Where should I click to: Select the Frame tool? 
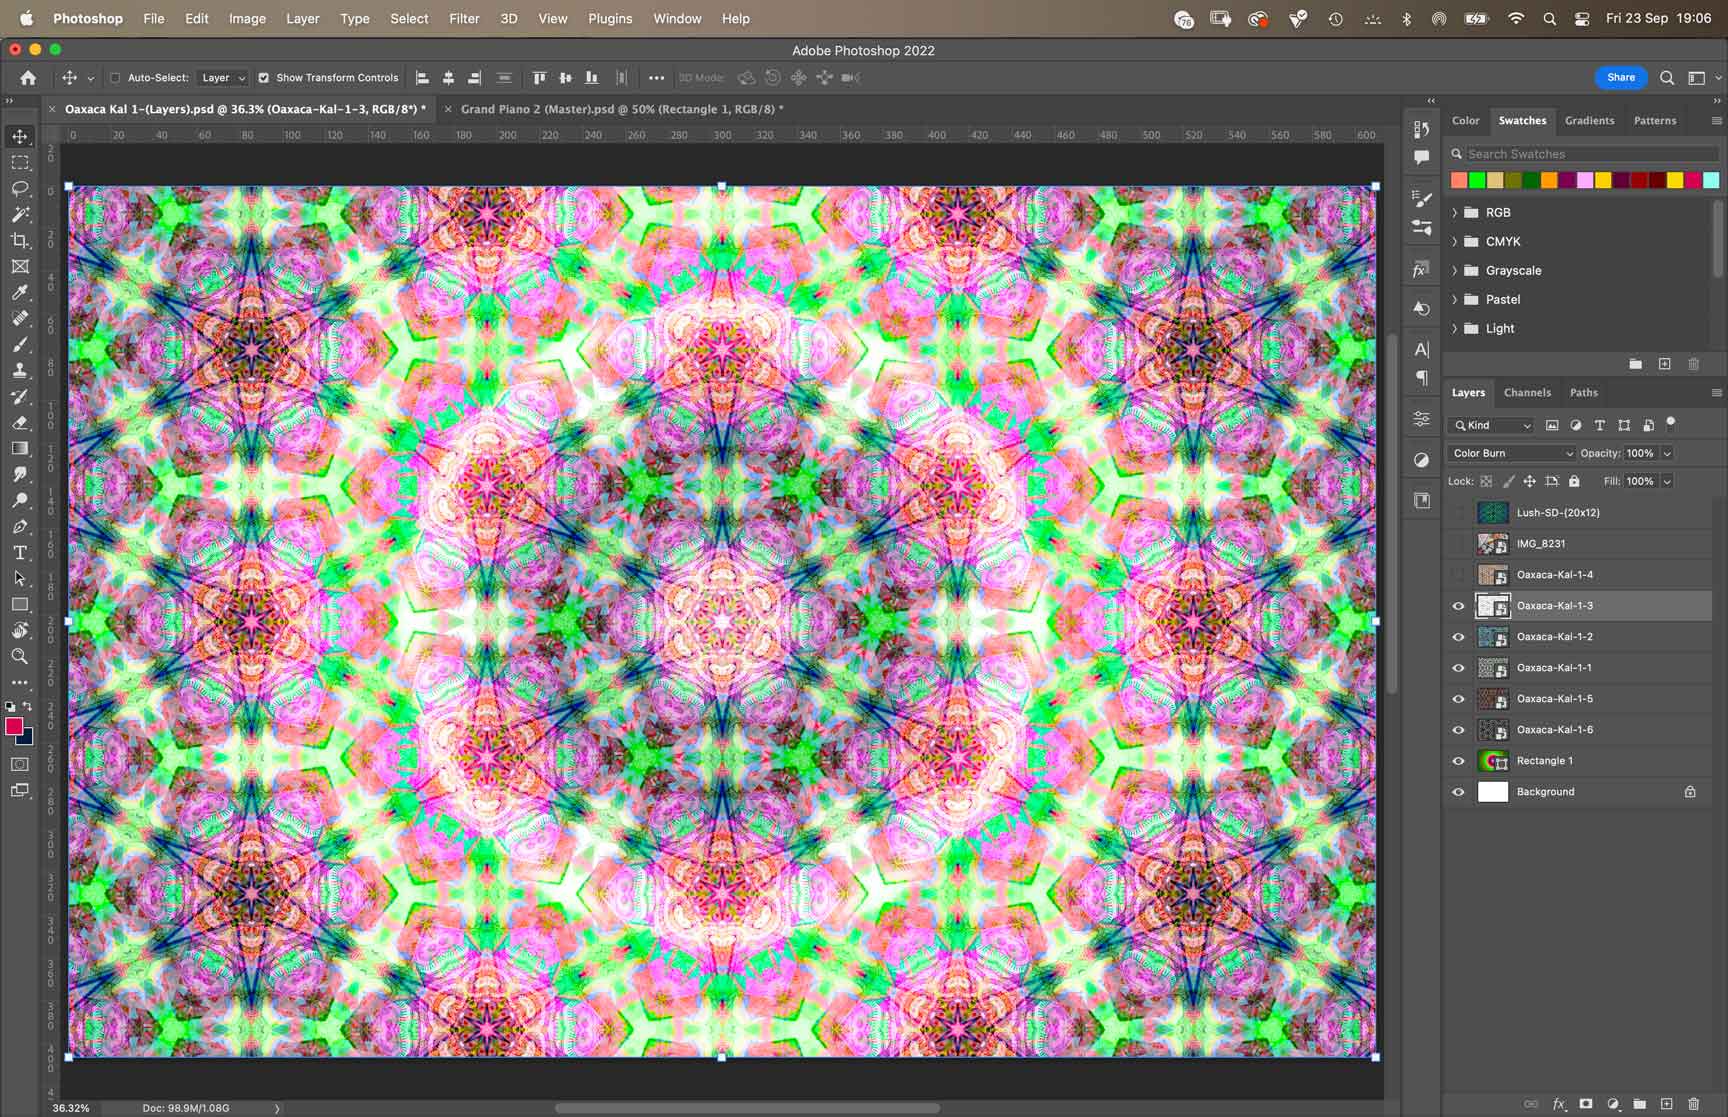[20, 266]
